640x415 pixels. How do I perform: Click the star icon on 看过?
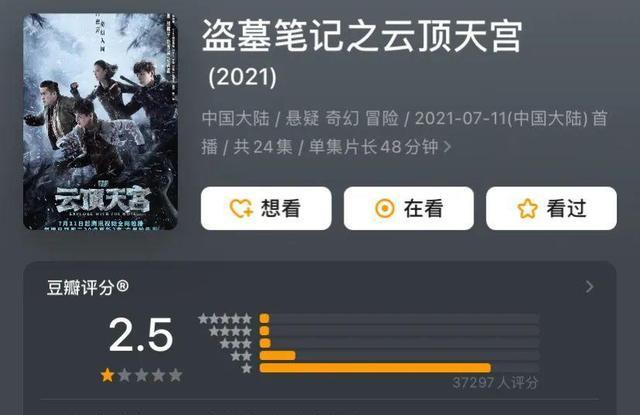click(x=527, y=209)
